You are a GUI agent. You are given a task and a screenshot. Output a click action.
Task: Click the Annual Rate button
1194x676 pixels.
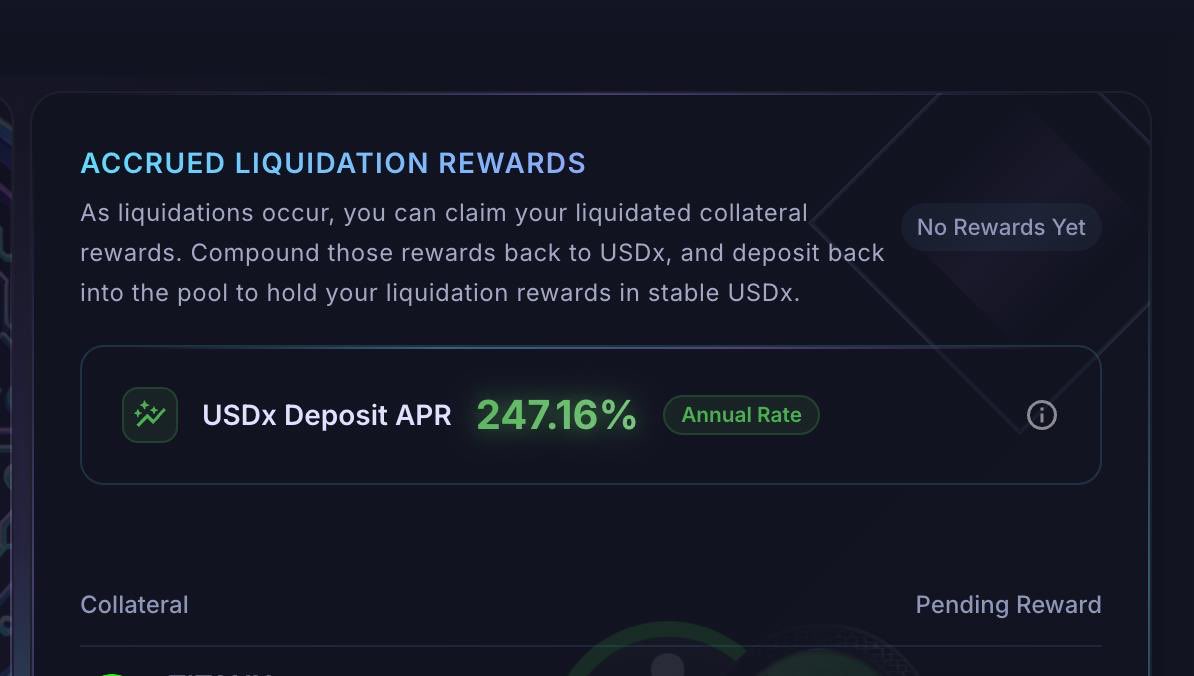tap(741, 415)
